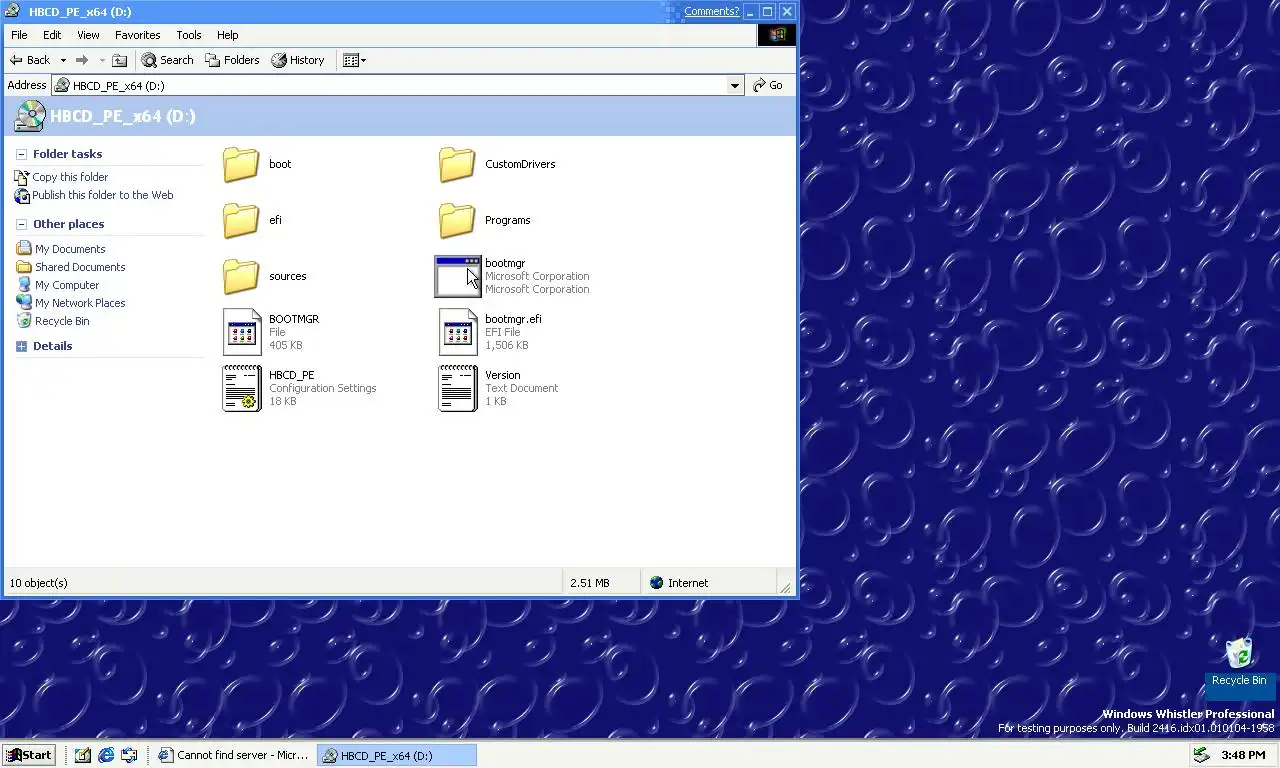This screenshot has height=768, width=1280.
Task: Go to Recycle Bin in Other places
Action: (x=62, y=321)
